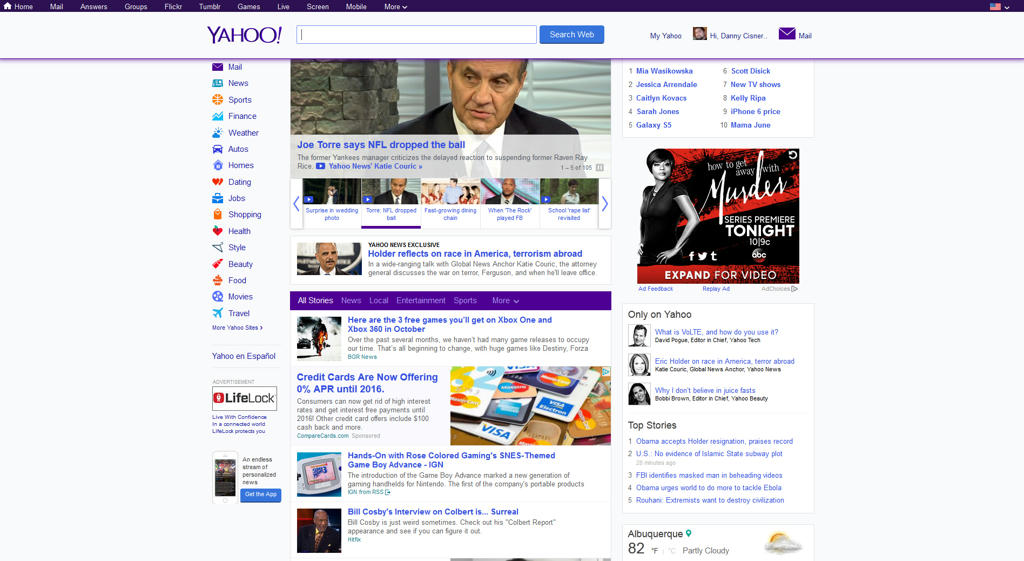
Task: Click the Search Web button
Action: point(571,35)
